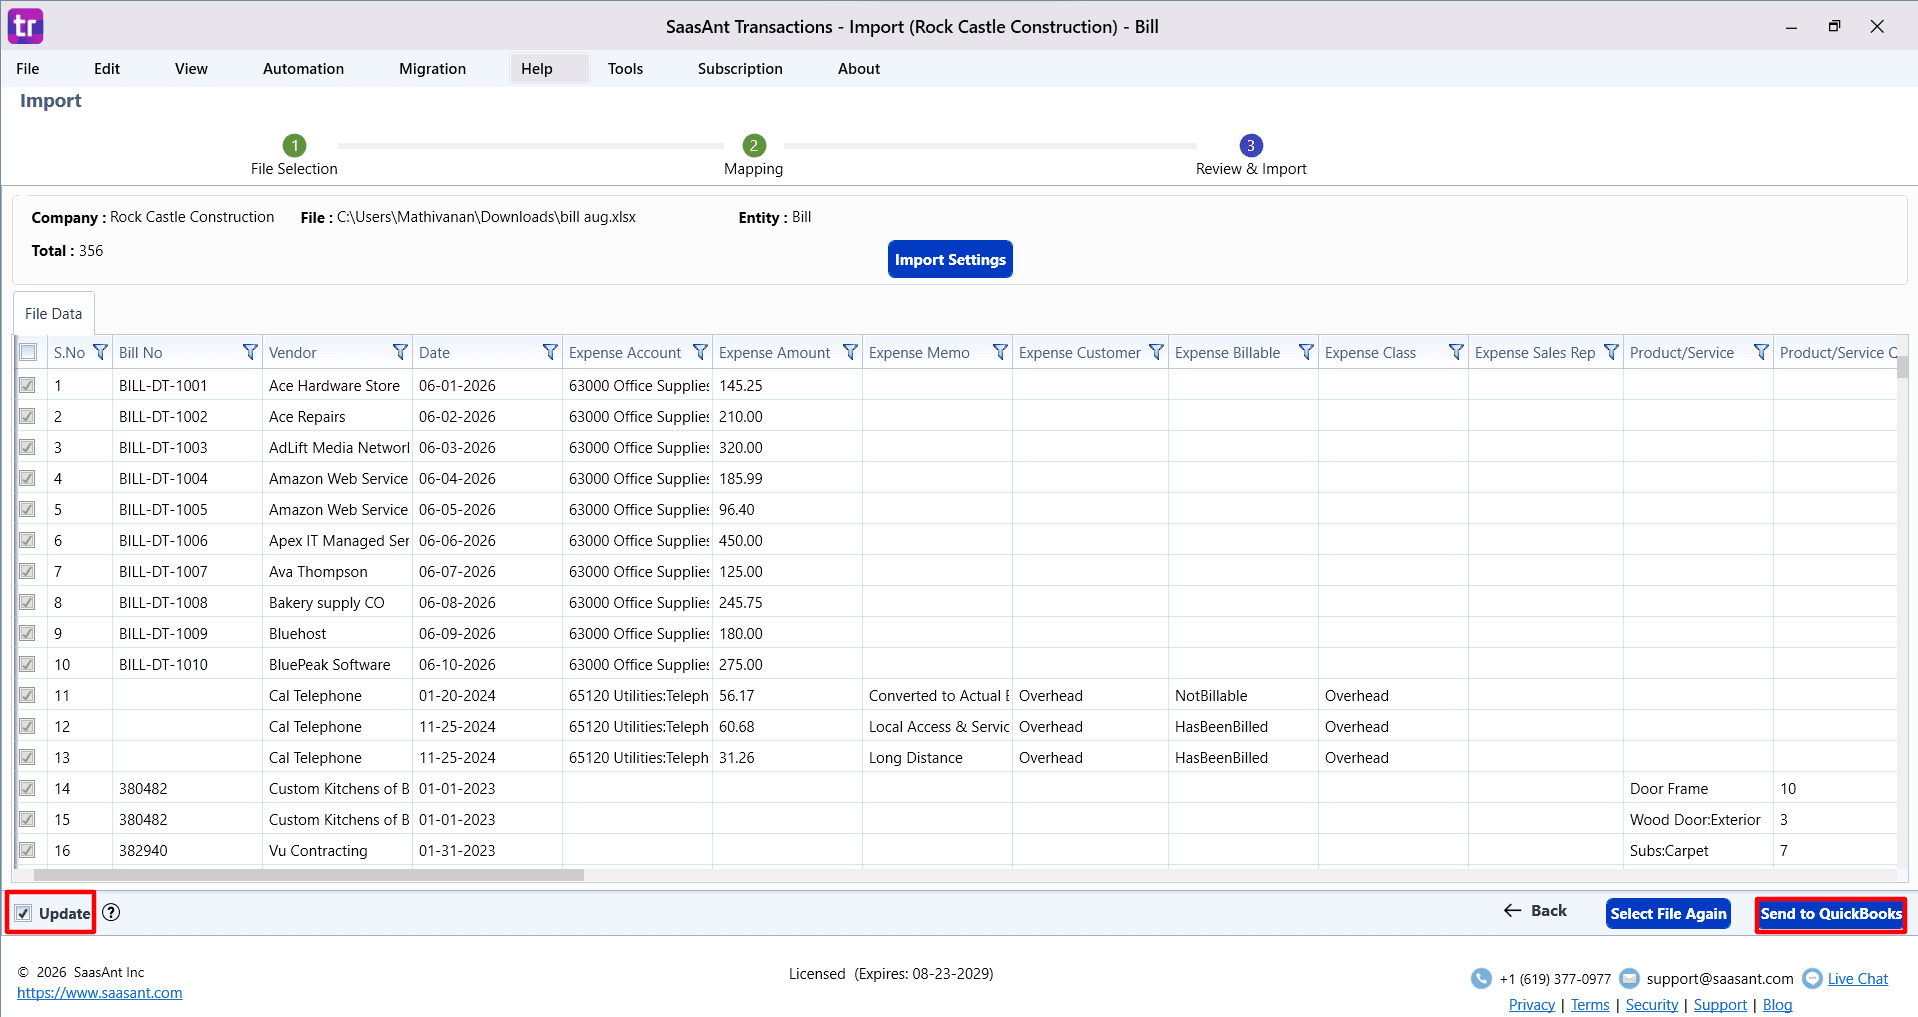Click the phone support icon
This screenshot has width=1918, height=1017.
1481,979
